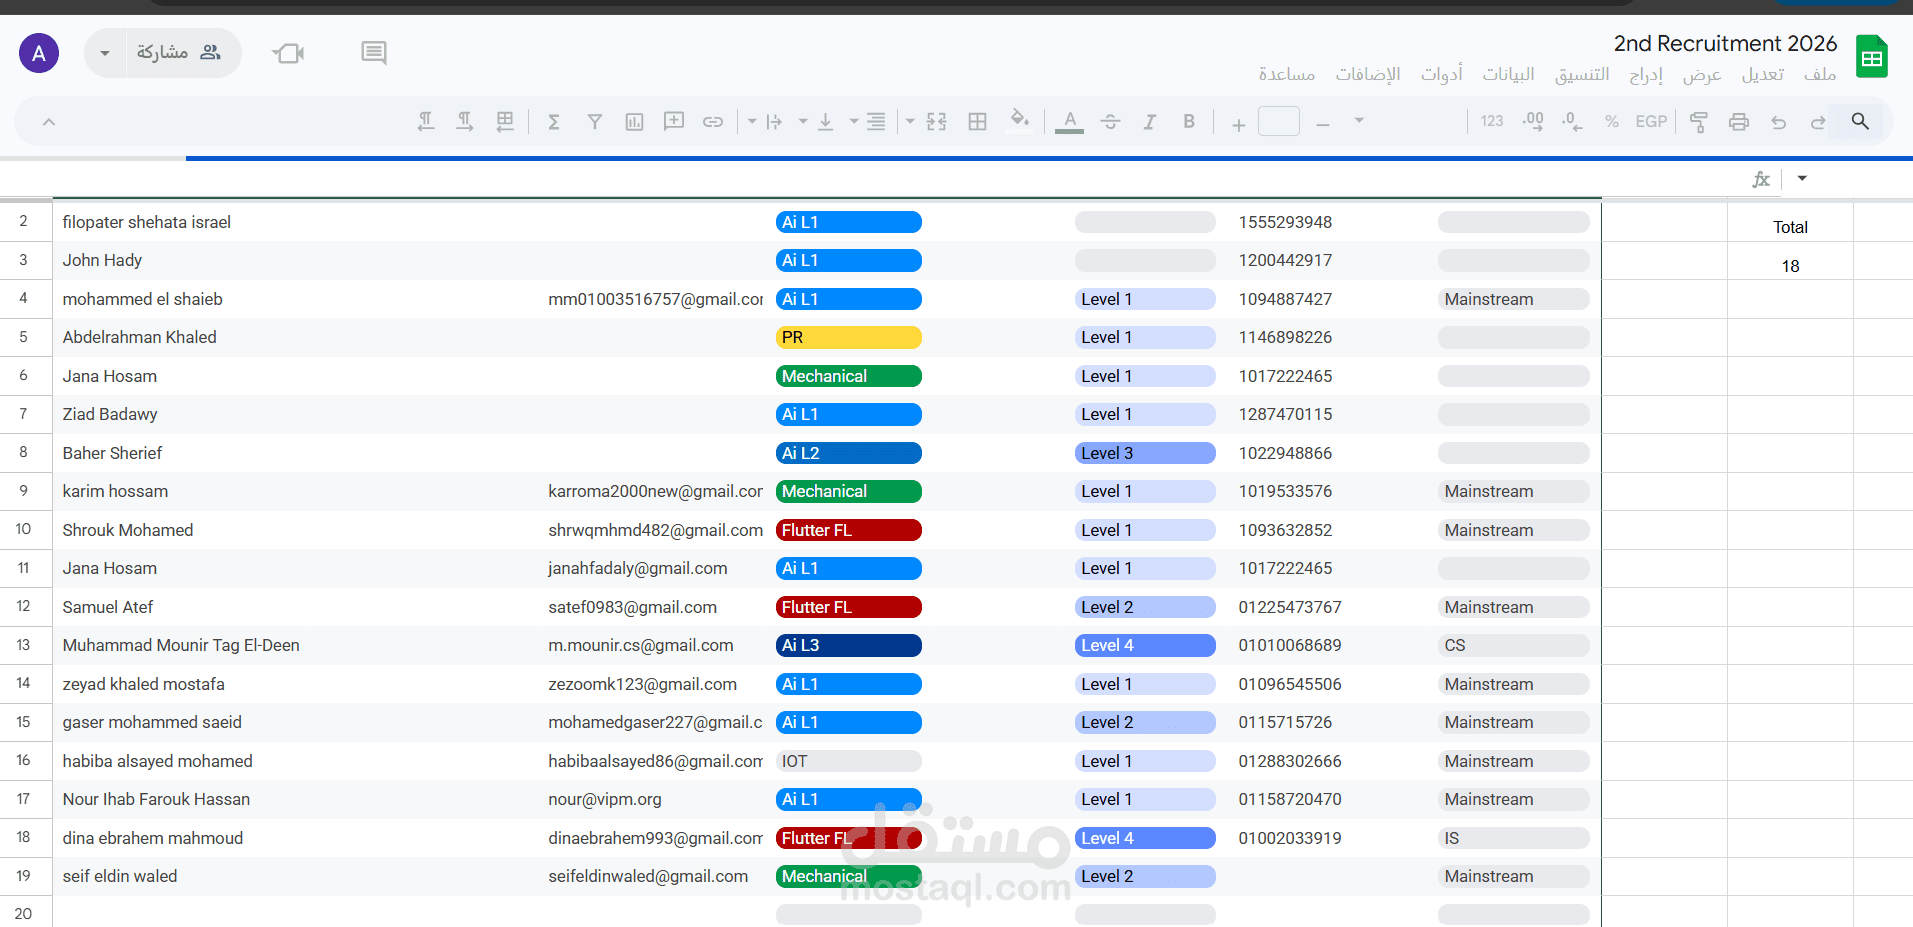This screenshot has width=1913, height=927.
Task: Click the merge cells icon
Action: pyautogui.click(x=936, y=121)
